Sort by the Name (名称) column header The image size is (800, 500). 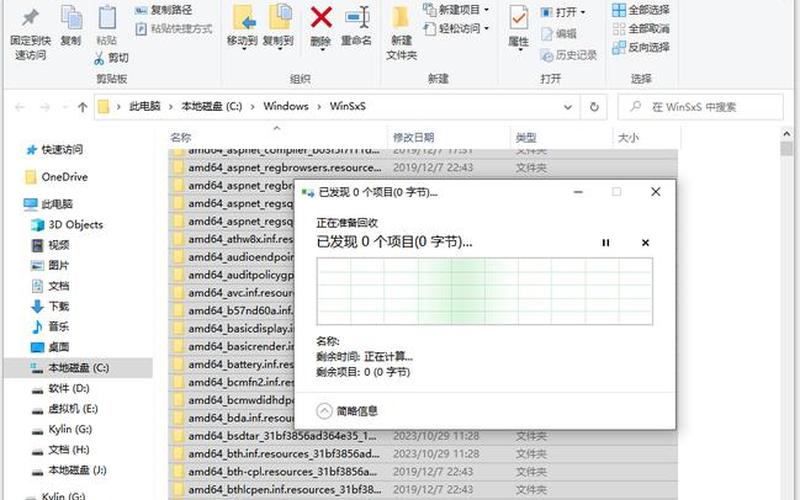tap(181, 137)
